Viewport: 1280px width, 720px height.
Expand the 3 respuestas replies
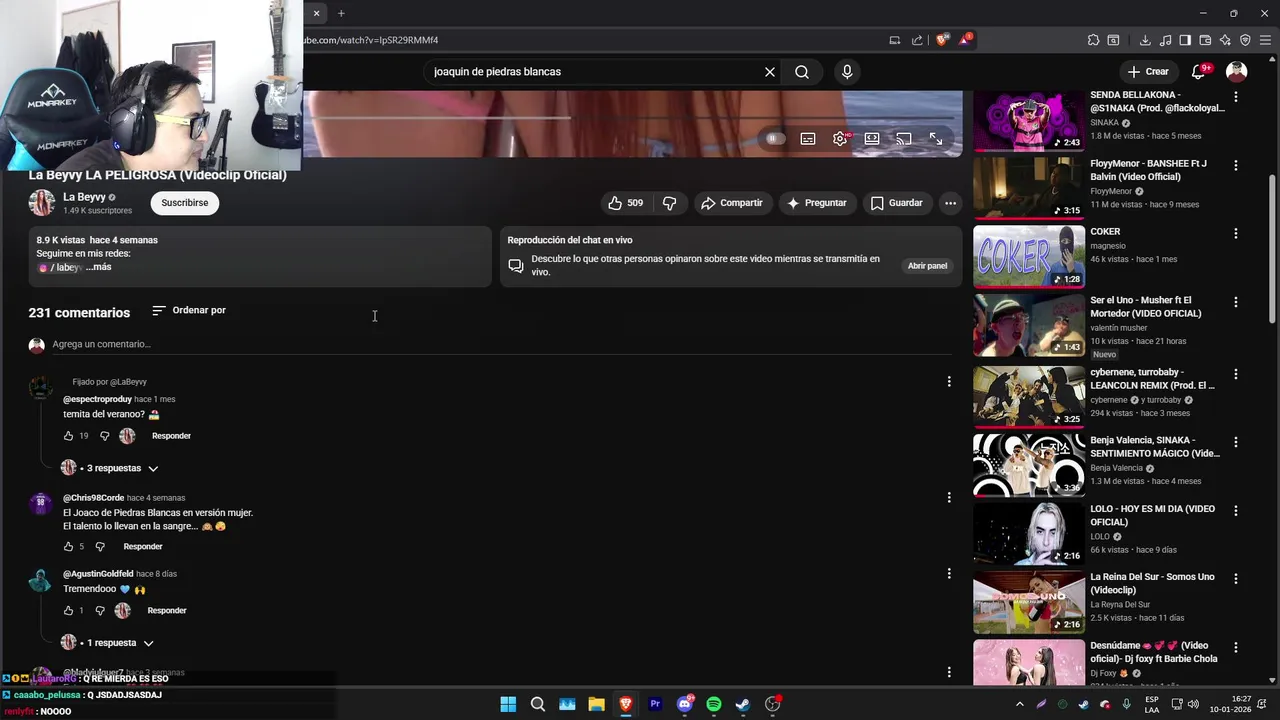pos(113,468)
